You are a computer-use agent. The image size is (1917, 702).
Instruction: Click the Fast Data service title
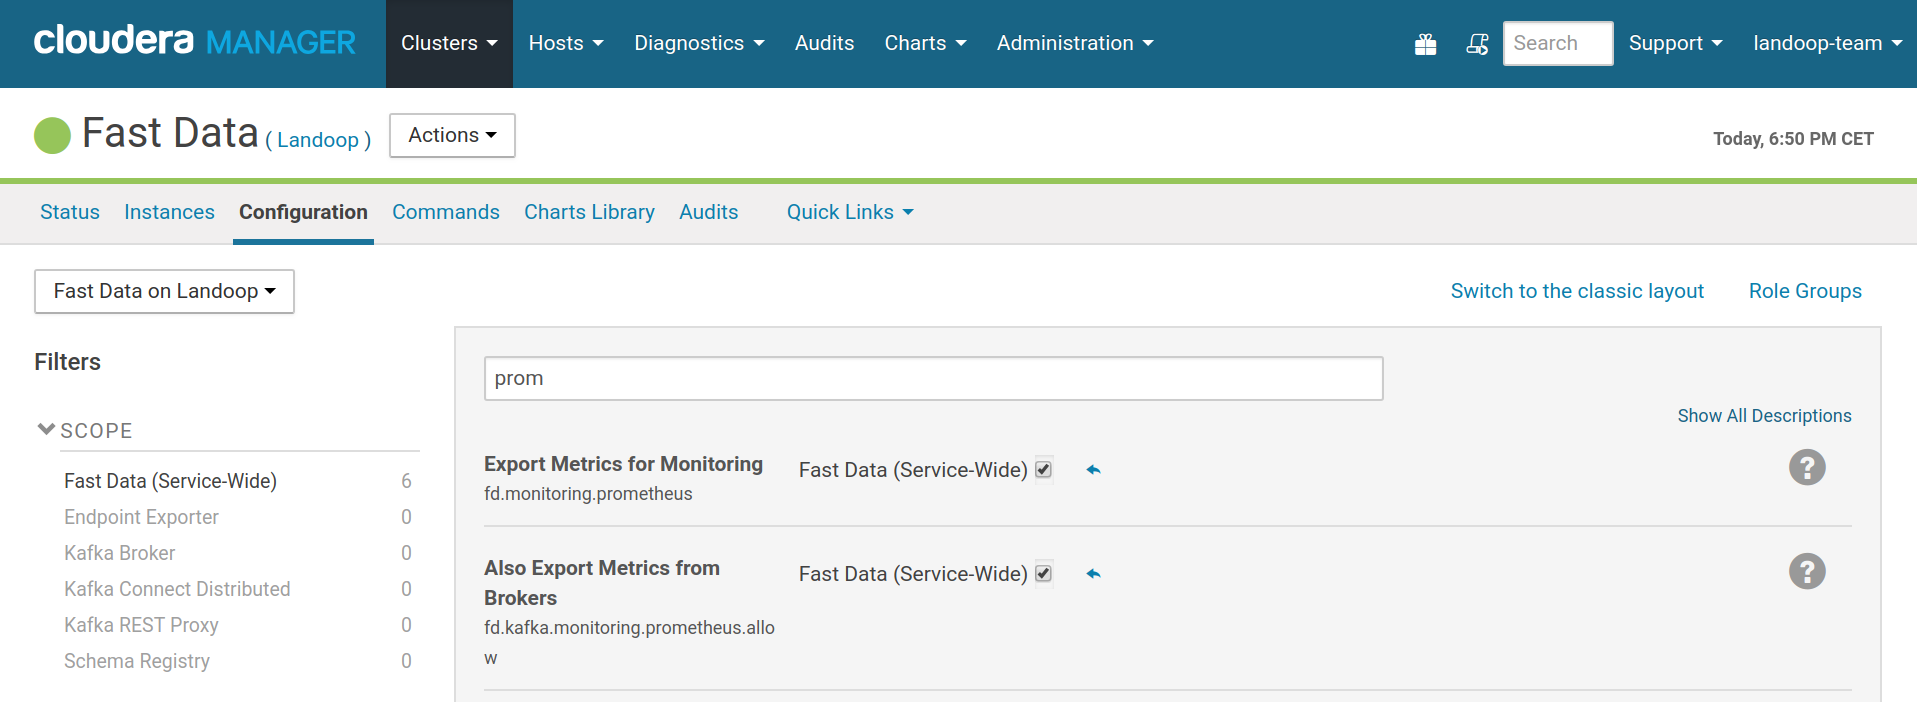170,133
